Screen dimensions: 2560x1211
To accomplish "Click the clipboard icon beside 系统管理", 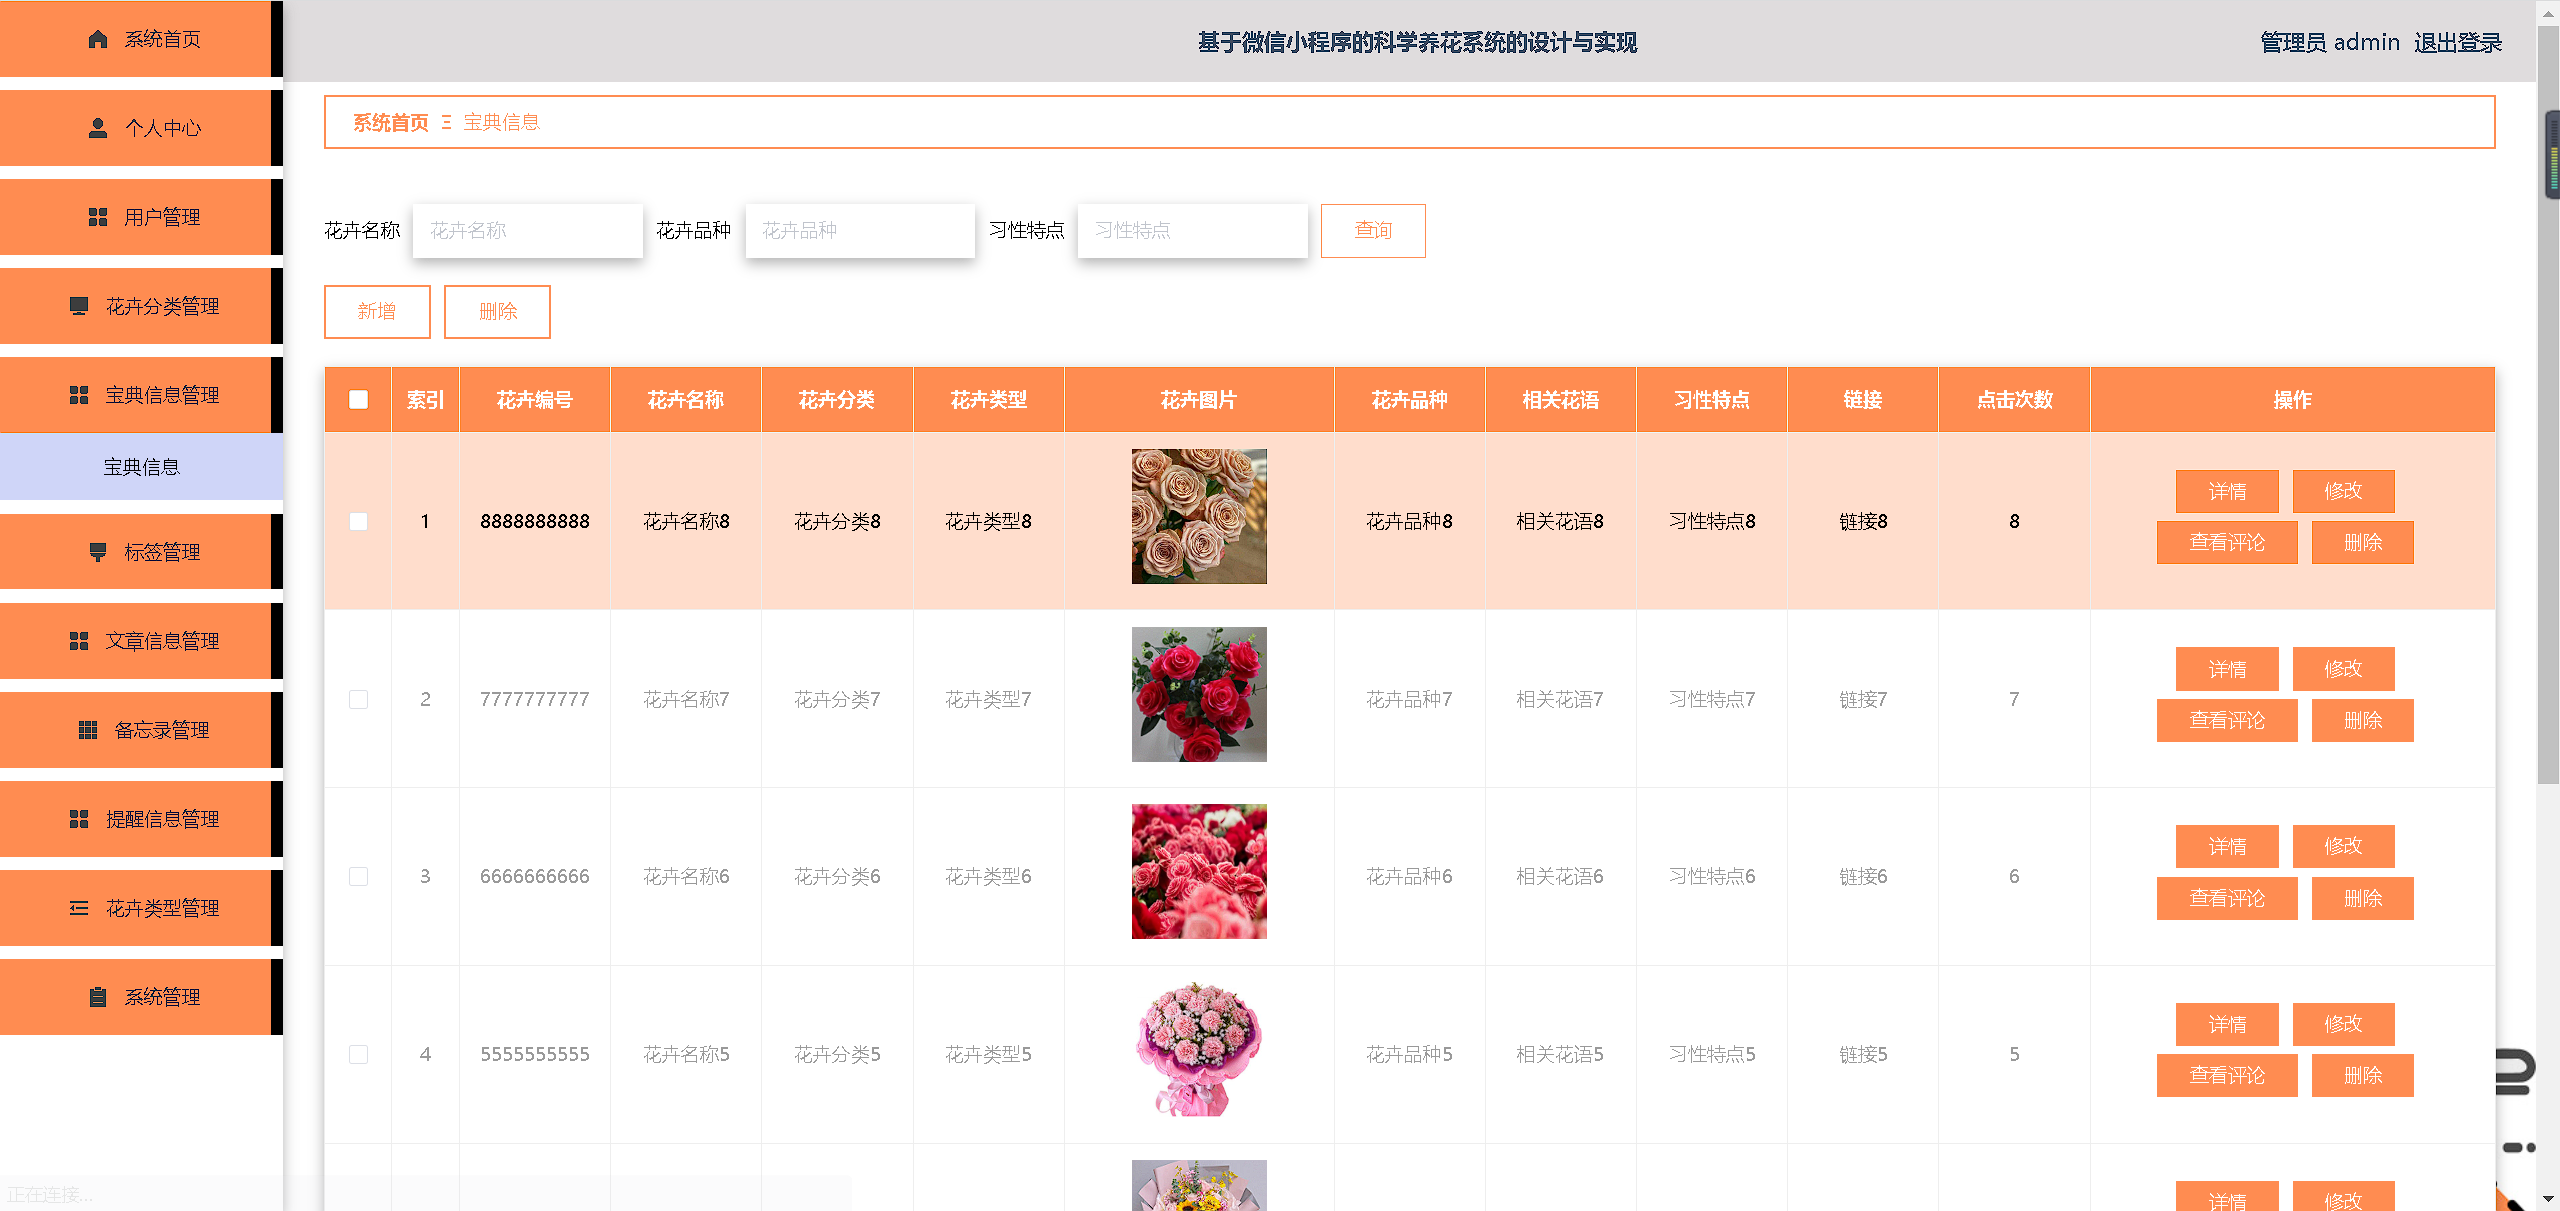I will (98, 997).
